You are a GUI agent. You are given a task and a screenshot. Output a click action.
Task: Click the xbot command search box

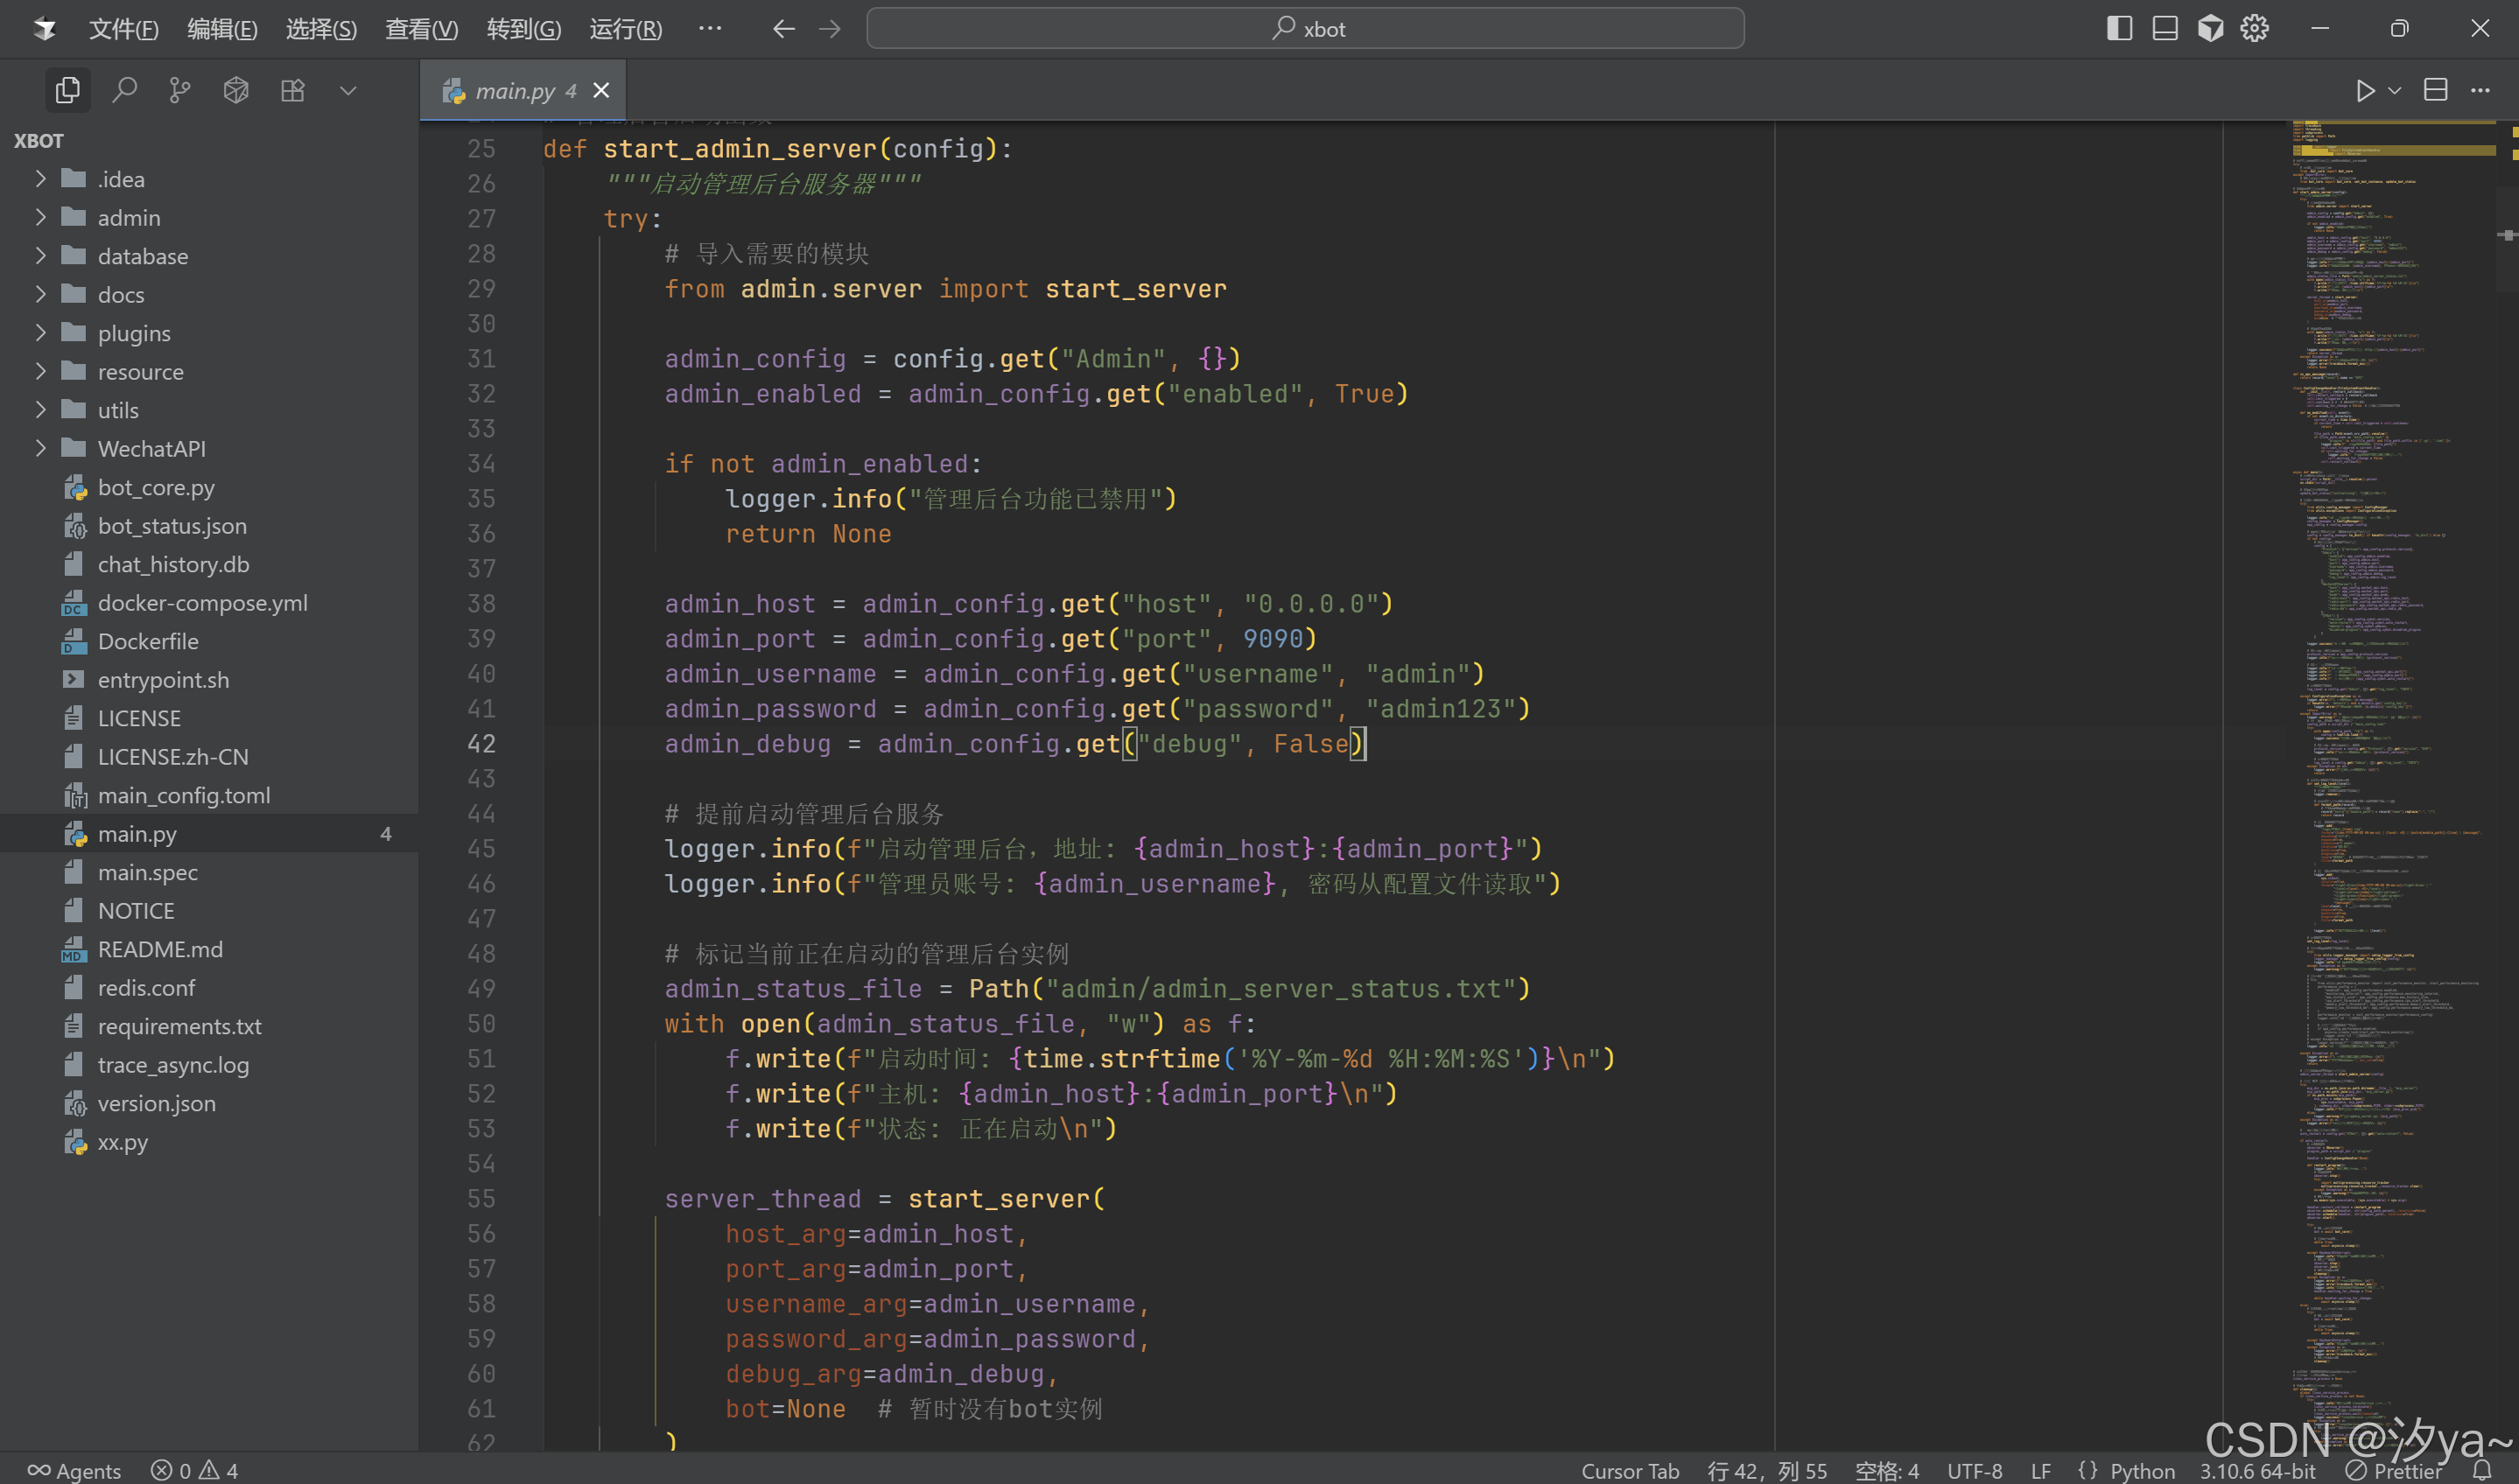(x=1305, y=28)
